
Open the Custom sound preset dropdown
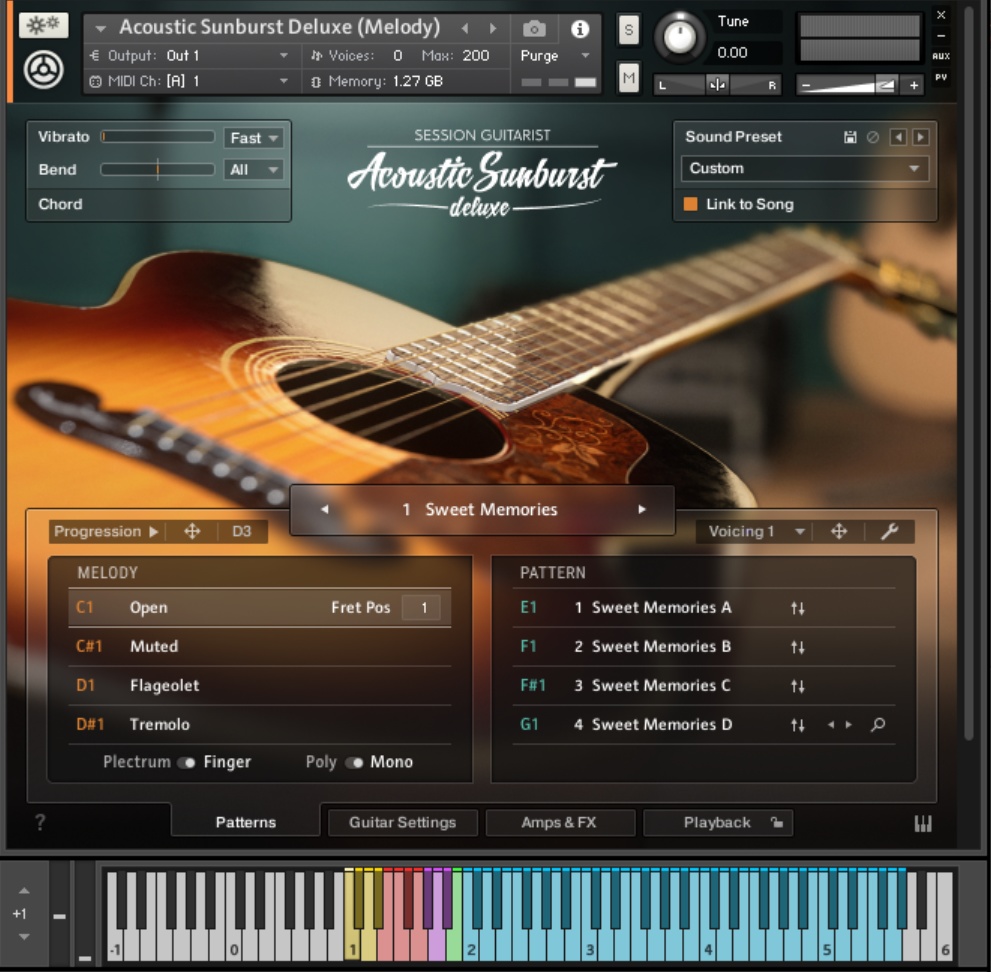pyautogui.click(x=805, y=169)
